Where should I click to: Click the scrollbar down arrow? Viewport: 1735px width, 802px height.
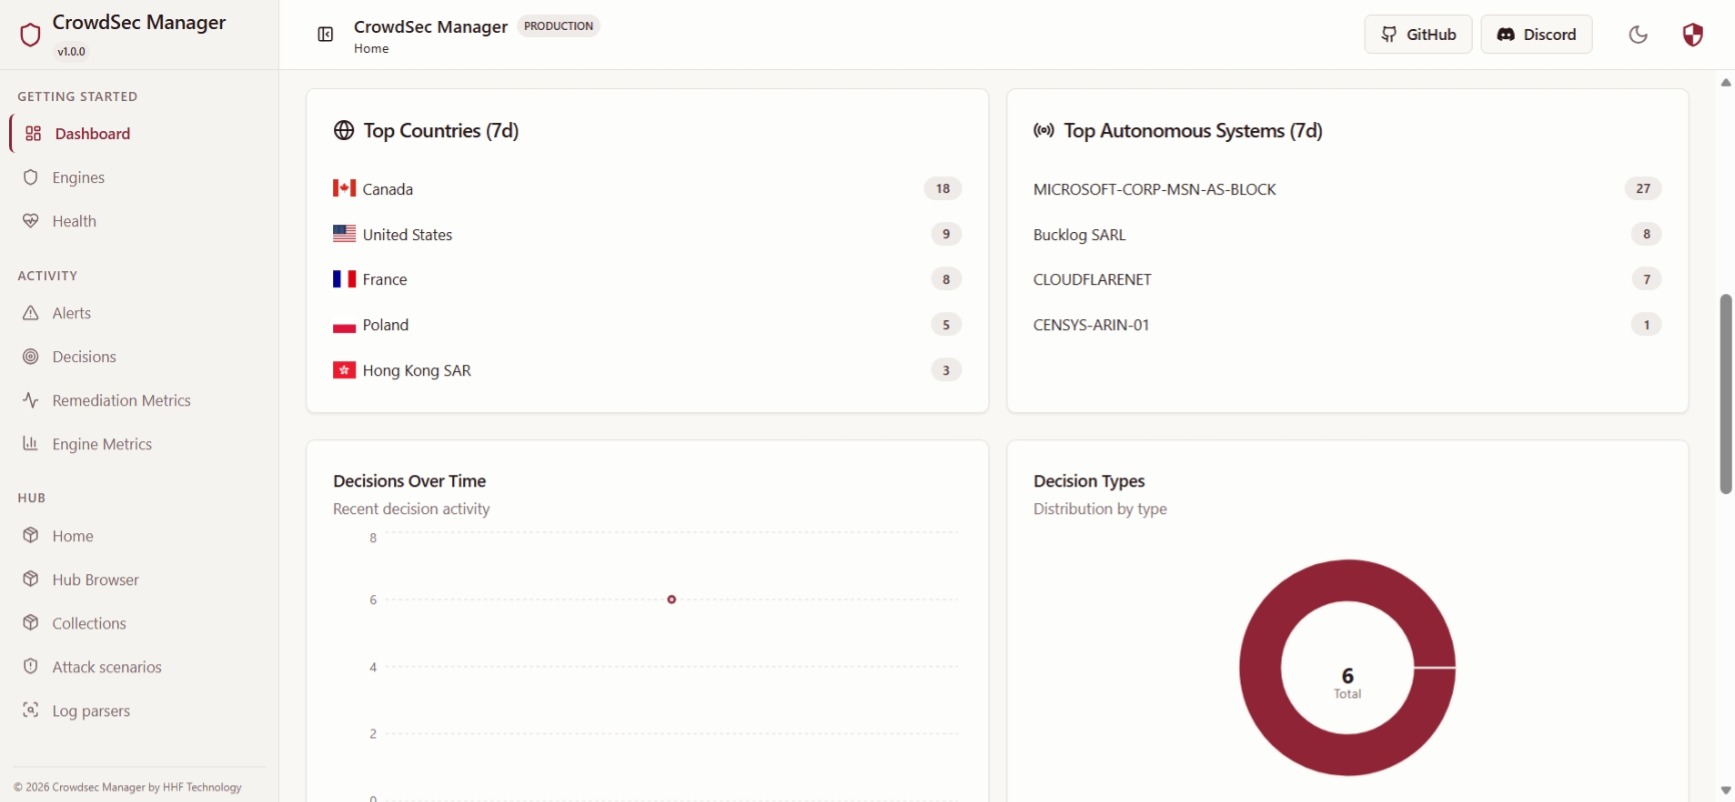(x=1725, y=790)
